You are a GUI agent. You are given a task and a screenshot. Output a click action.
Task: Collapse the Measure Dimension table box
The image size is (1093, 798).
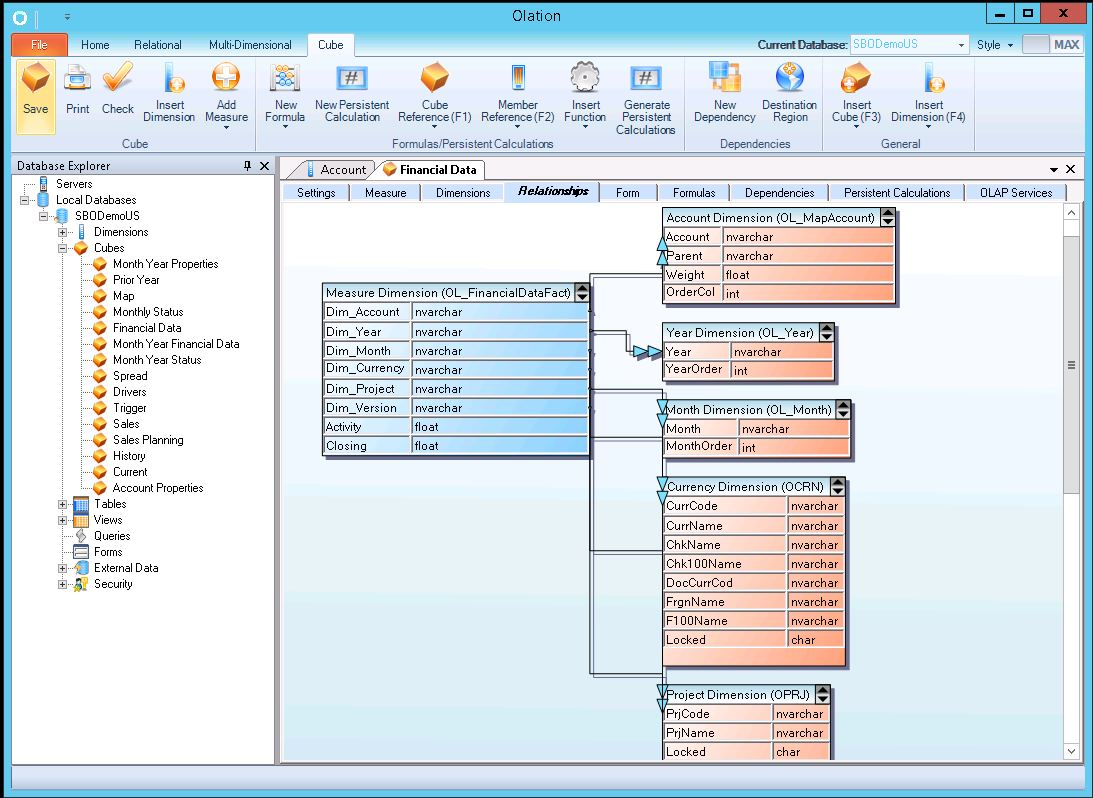point(582,293)
